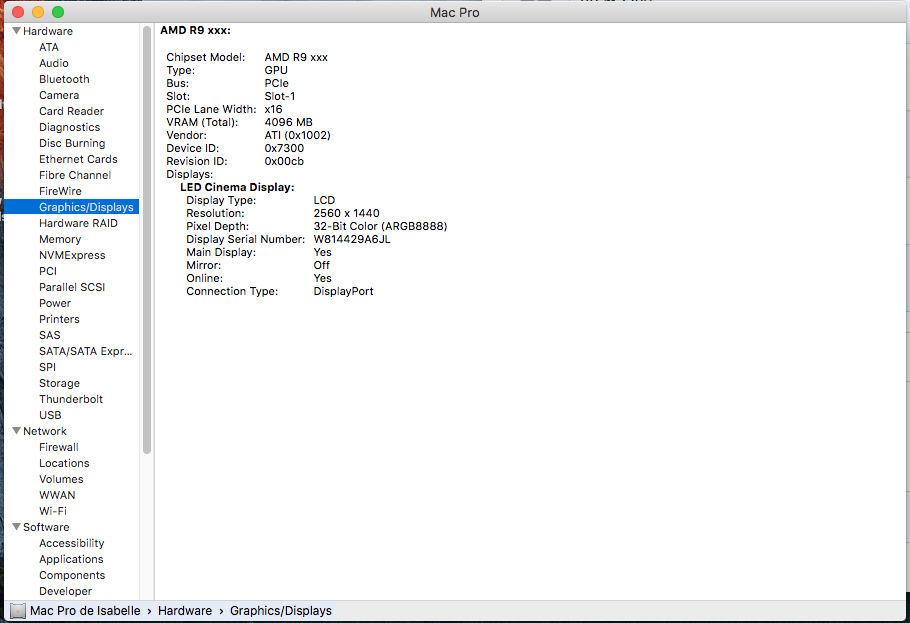Select Components under Software

click(x=72, y=575)
